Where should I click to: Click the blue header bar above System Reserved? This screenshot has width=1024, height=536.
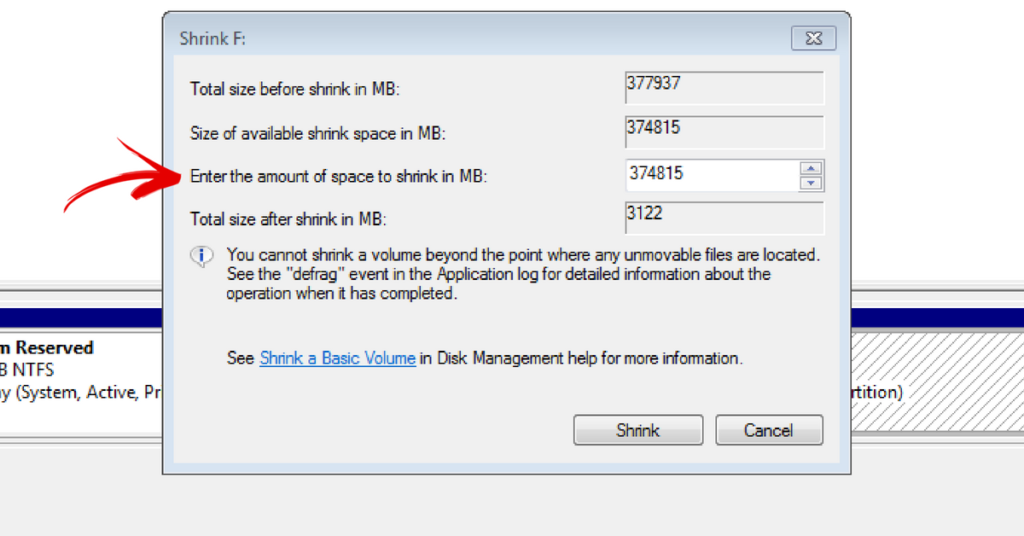pos(81,318)
